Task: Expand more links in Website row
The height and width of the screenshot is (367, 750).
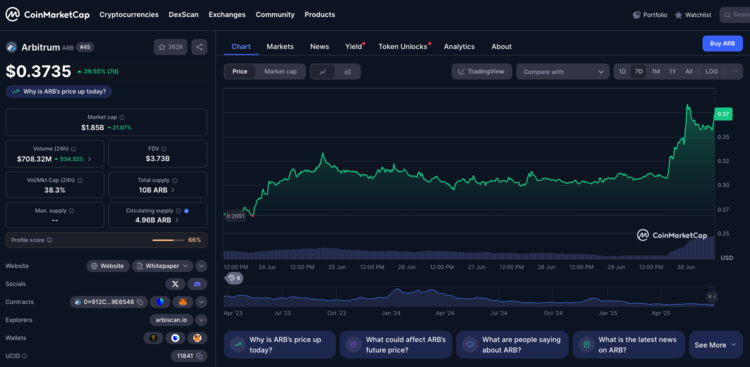Action: coord(201,266)
